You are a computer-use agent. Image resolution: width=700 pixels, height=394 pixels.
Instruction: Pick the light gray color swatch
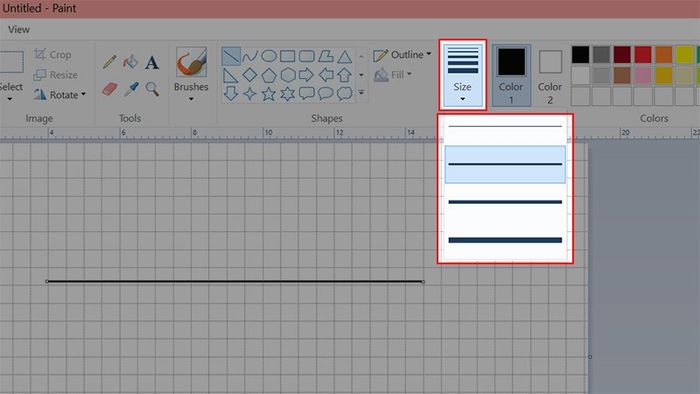[x=601, y=75]
